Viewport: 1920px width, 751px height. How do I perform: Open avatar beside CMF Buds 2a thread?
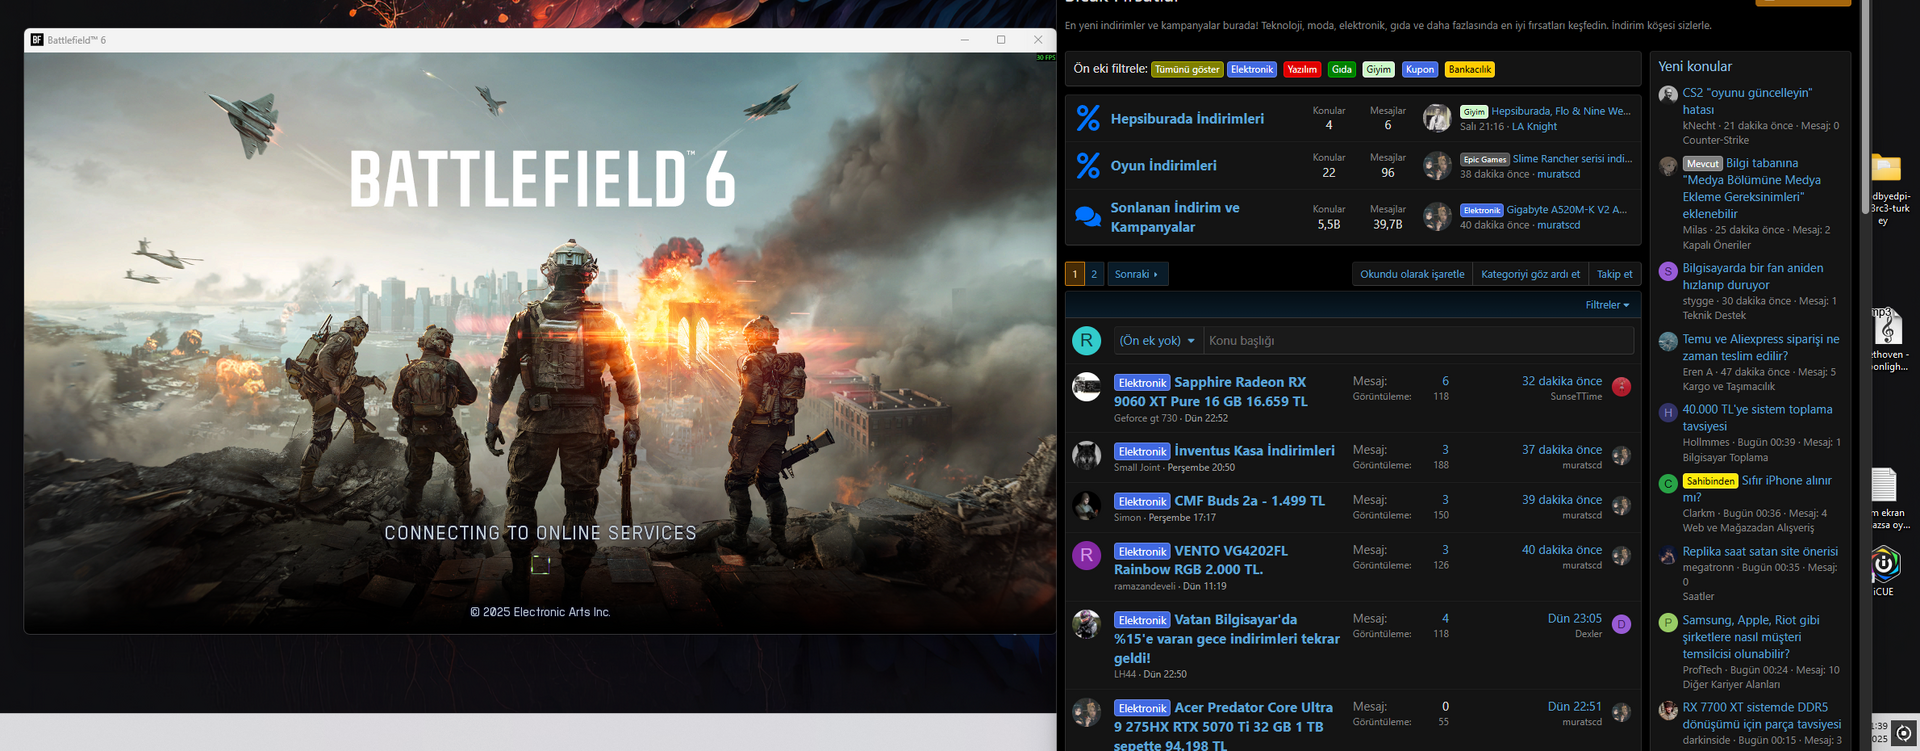(1087, 506)
